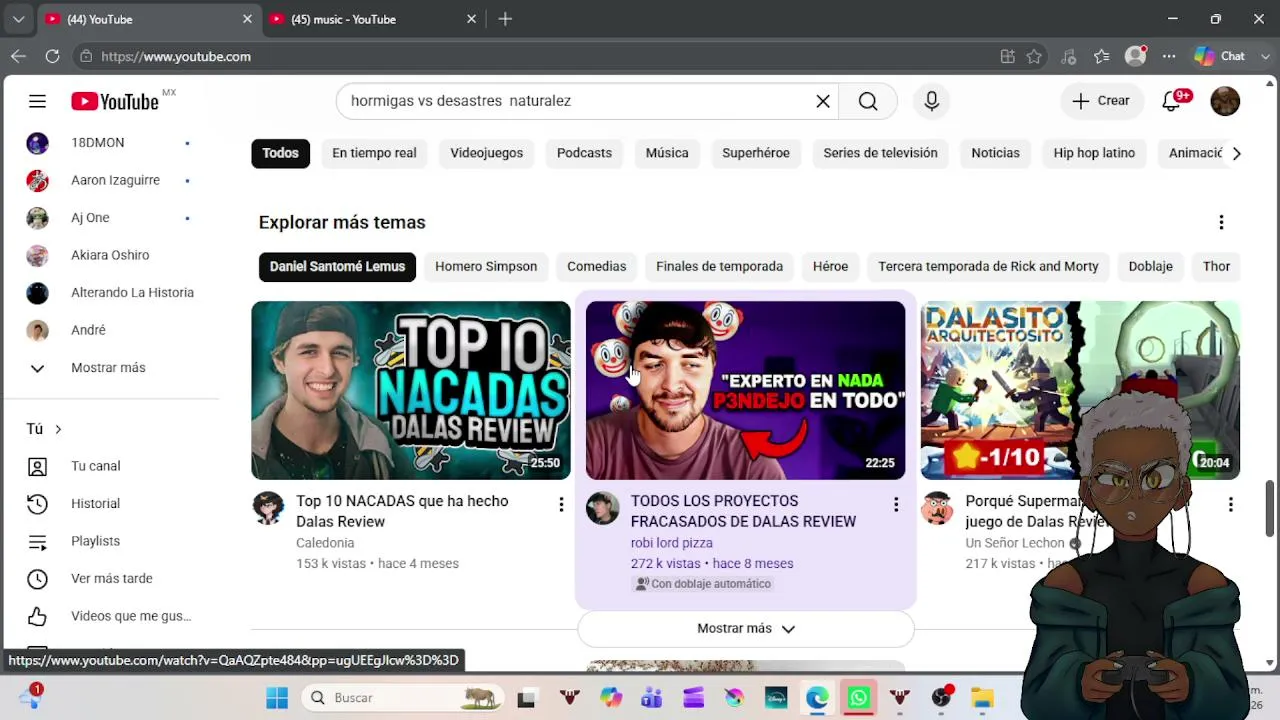
Task: Open the Crear menu
Action: pyautogui.click(x=1101, y=101)
